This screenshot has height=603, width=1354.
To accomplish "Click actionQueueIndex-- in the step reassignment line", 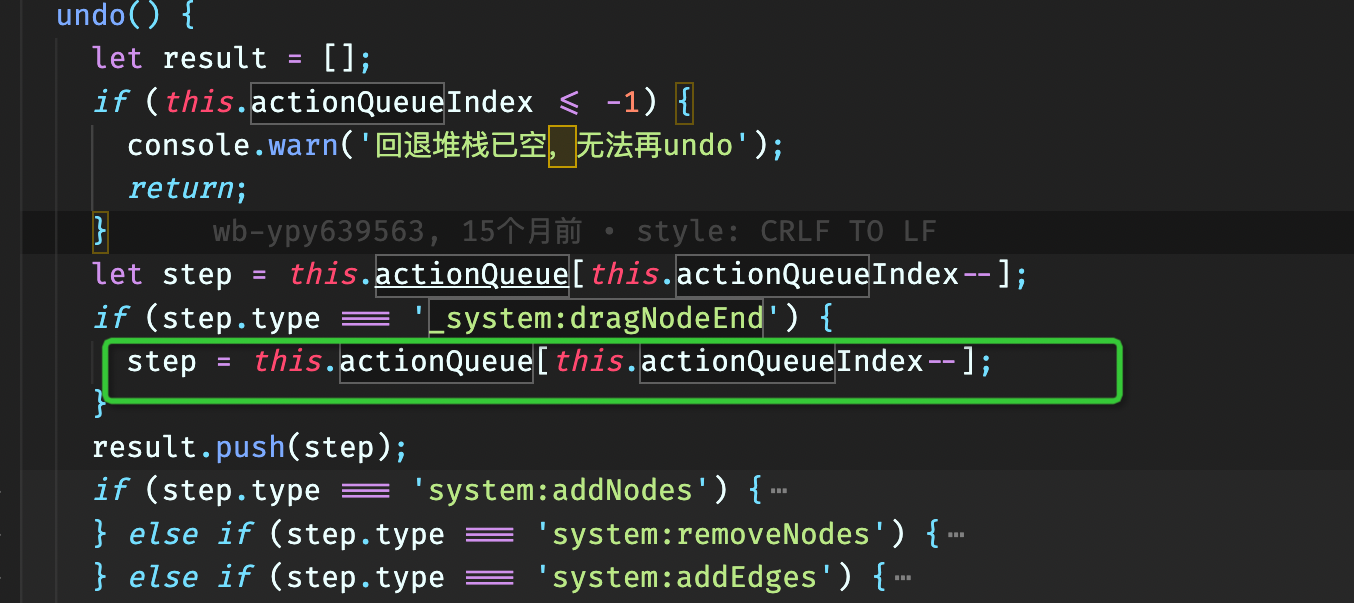I will 799,361.
